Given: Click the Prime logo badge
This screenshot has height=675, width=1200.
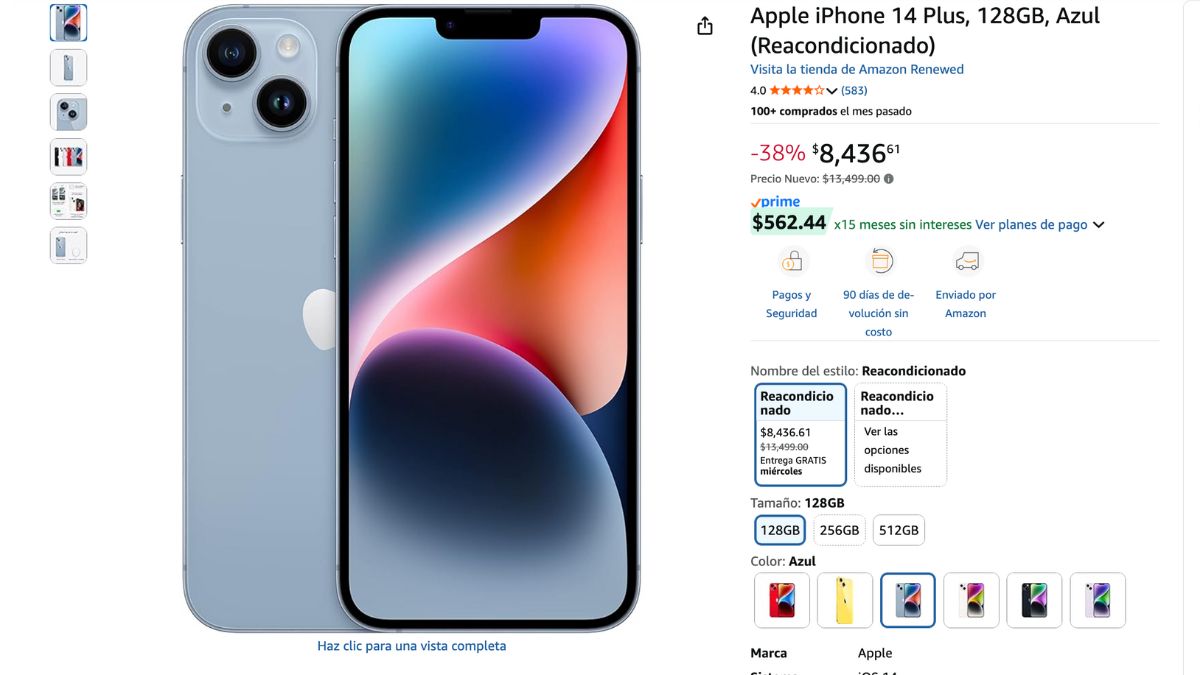Looking at the screenshot, I should 775,202.
